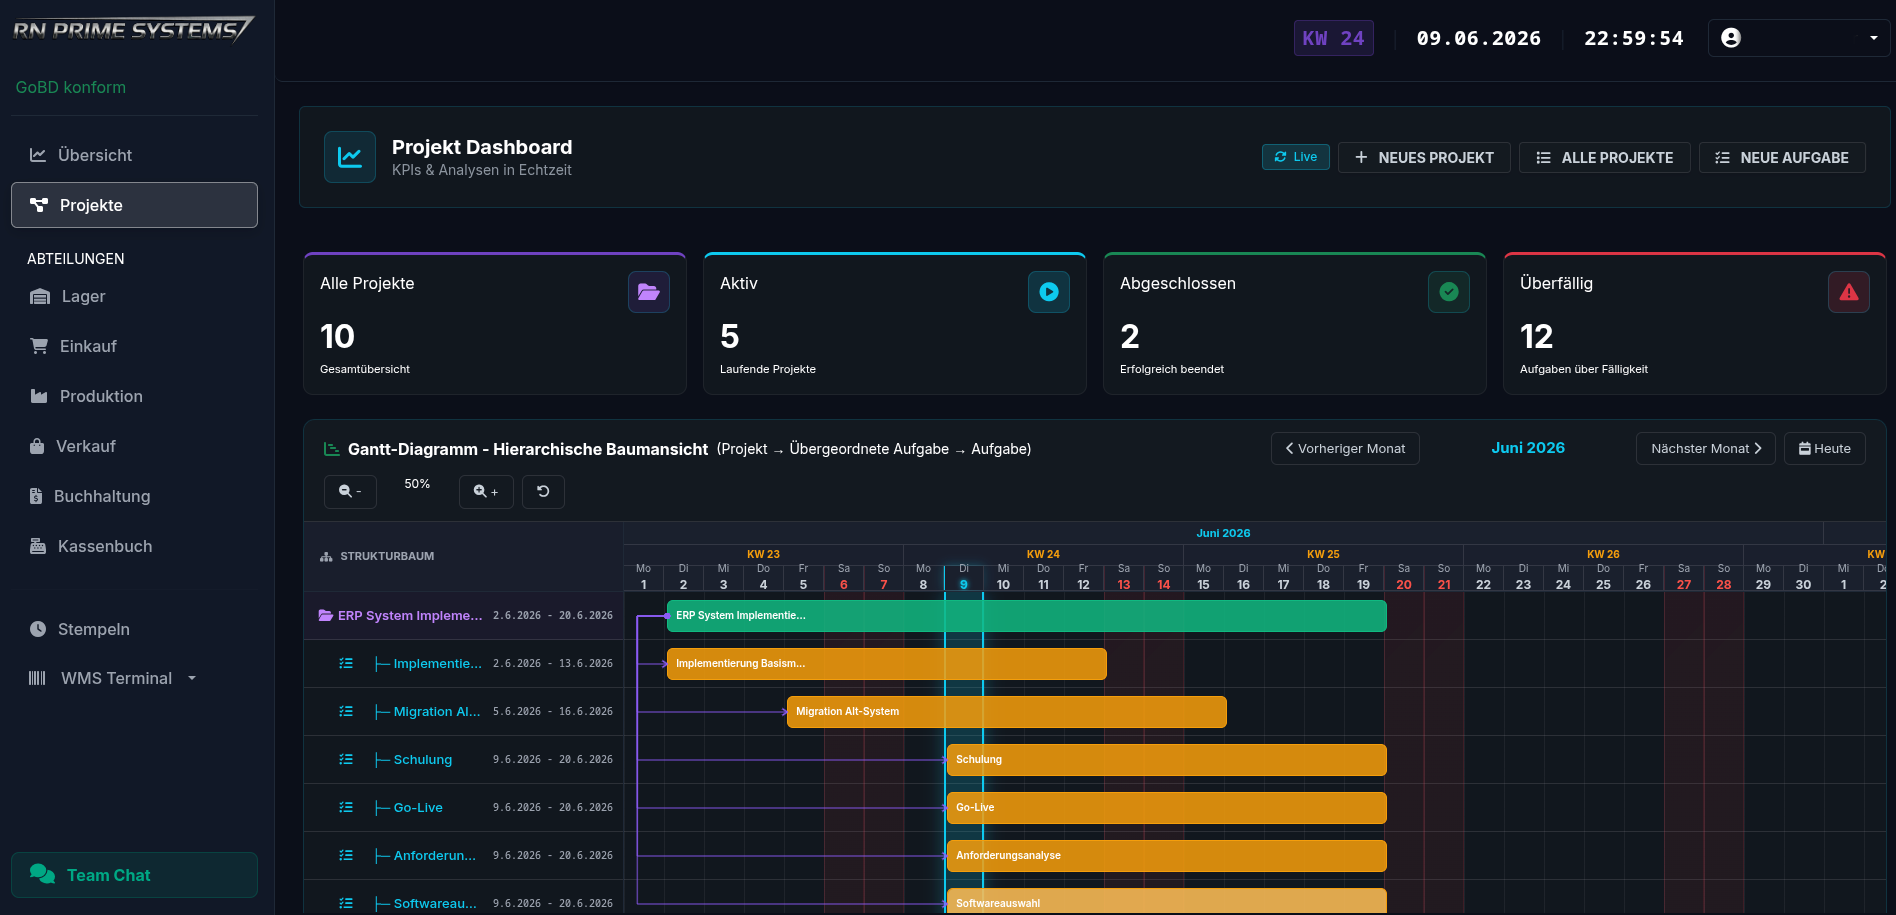Click the GoBD konform label
Image resolution: width=1896 pixels, height=915 pixels.
71,87
